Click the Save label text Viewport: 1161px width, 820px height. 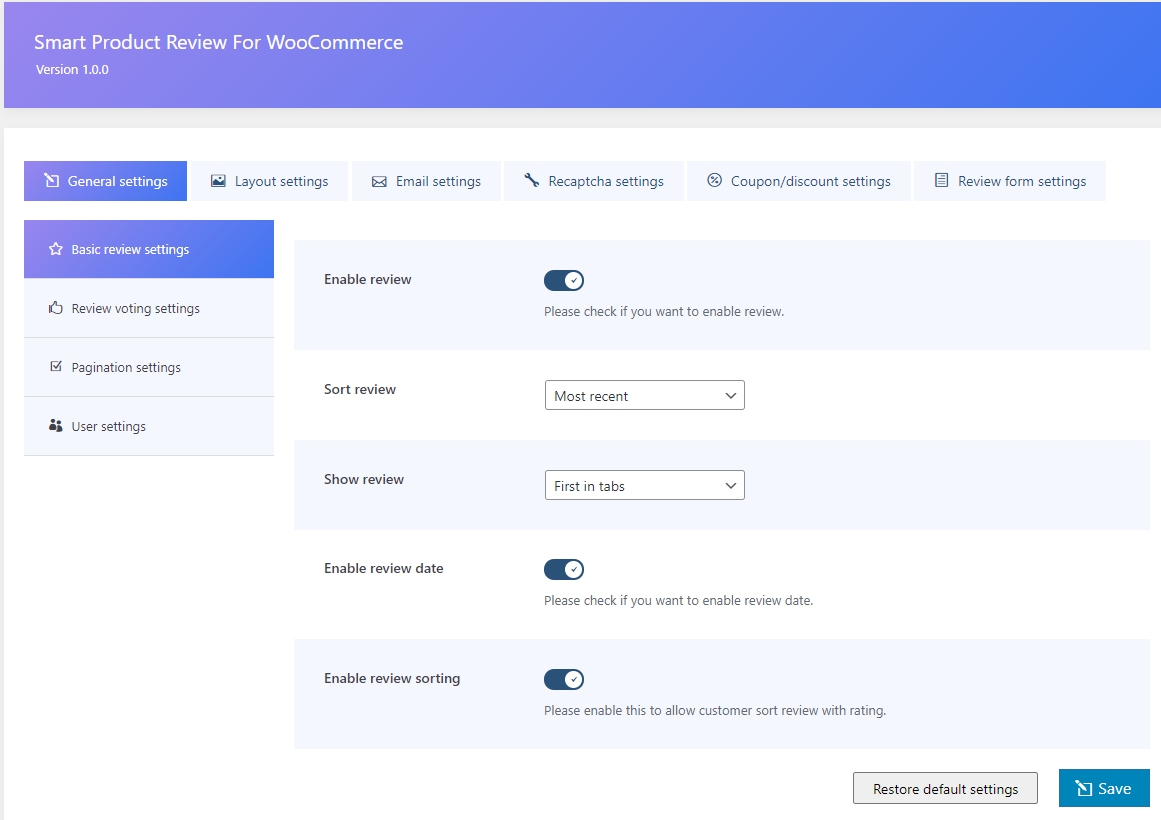pos(1114,789)
